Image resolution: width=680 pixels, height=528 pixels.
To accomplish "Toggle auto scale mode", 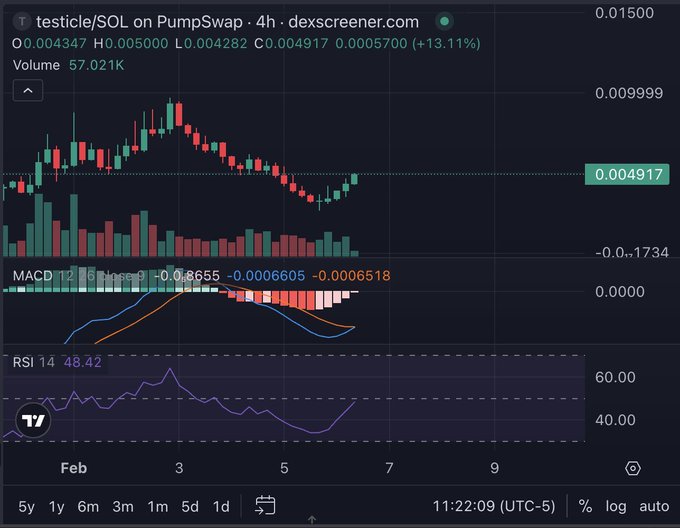I will (654, 506).
